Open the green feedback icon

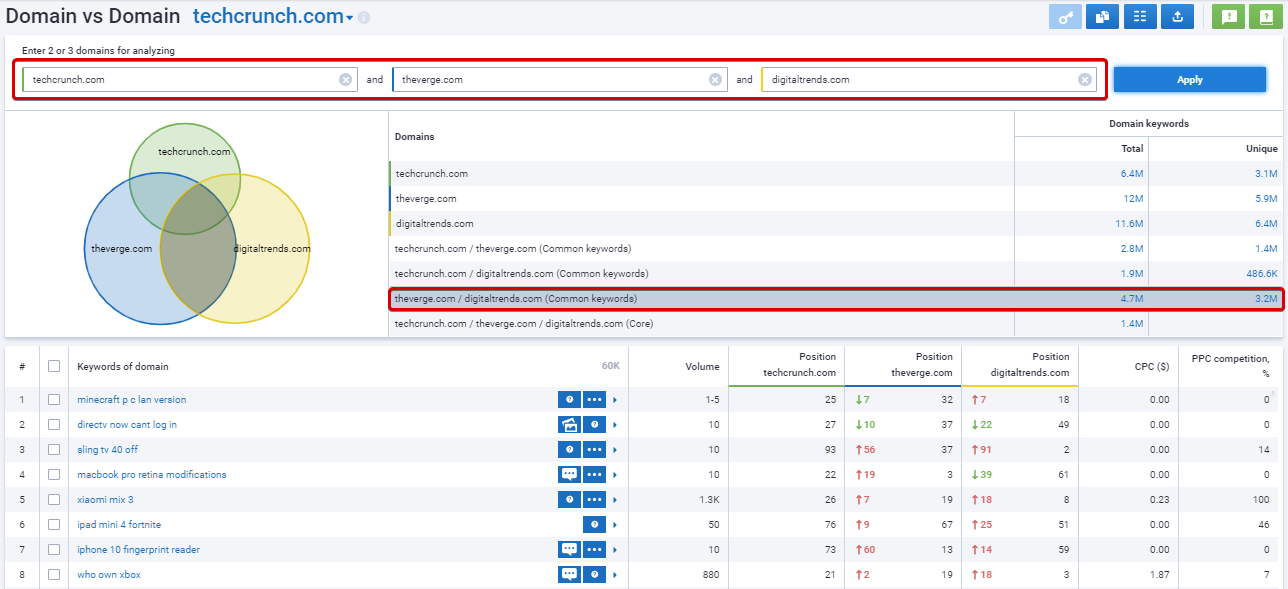tap(1228, 16)
